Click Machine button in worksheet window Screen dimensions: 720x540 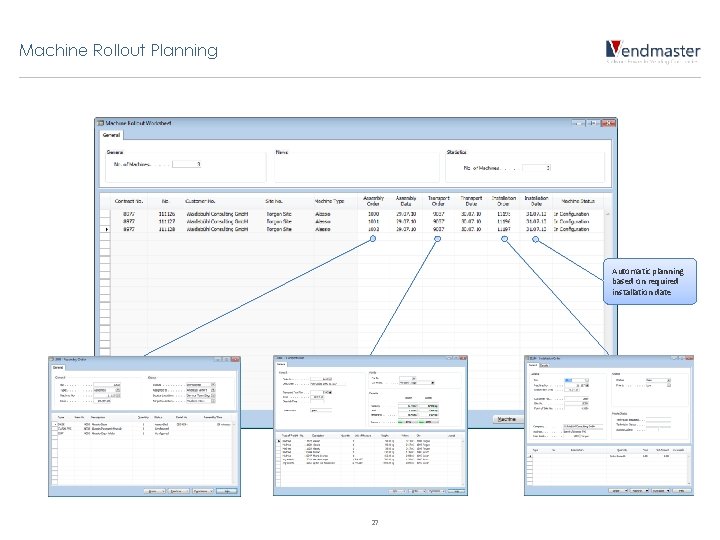pos(507,419)
